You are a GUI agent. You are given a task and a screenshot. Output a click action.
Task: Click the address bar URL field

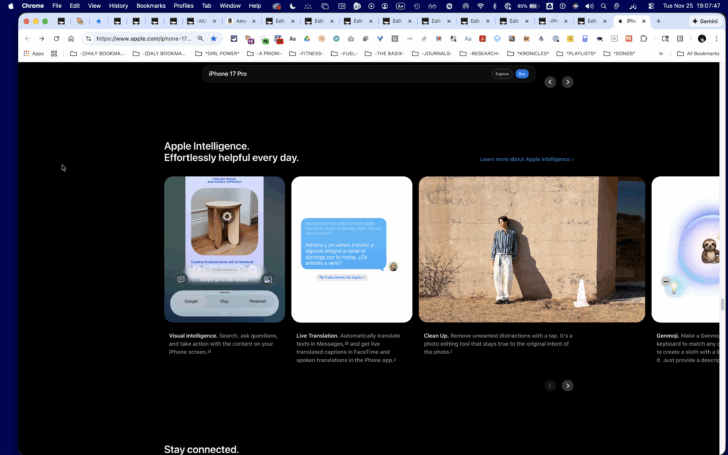[x=144, y=39]
